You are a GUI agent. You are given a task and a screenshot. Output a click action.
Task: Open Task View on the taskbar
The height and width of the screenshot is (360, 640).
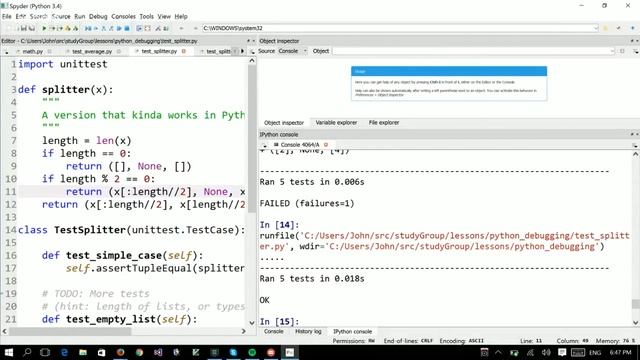[x=45, y=352]
